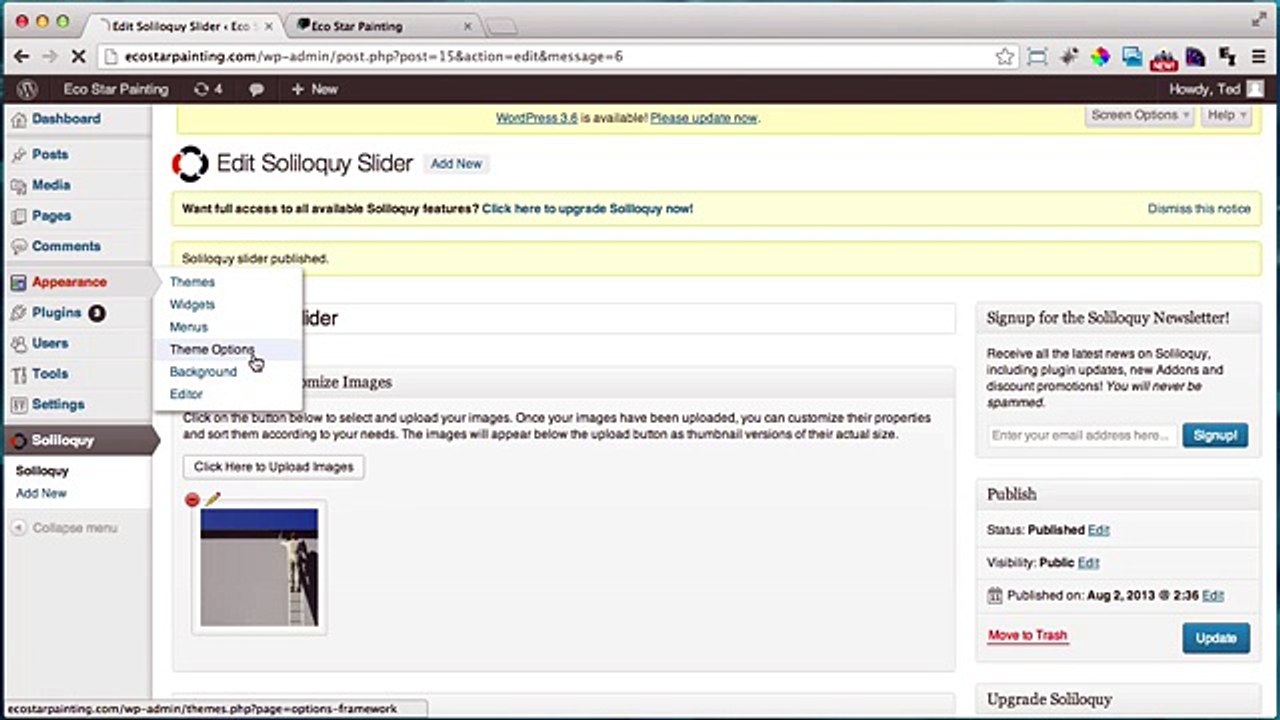Click the Move to Trash link
1280x720 pixels.
click(x=1027, y=635)
